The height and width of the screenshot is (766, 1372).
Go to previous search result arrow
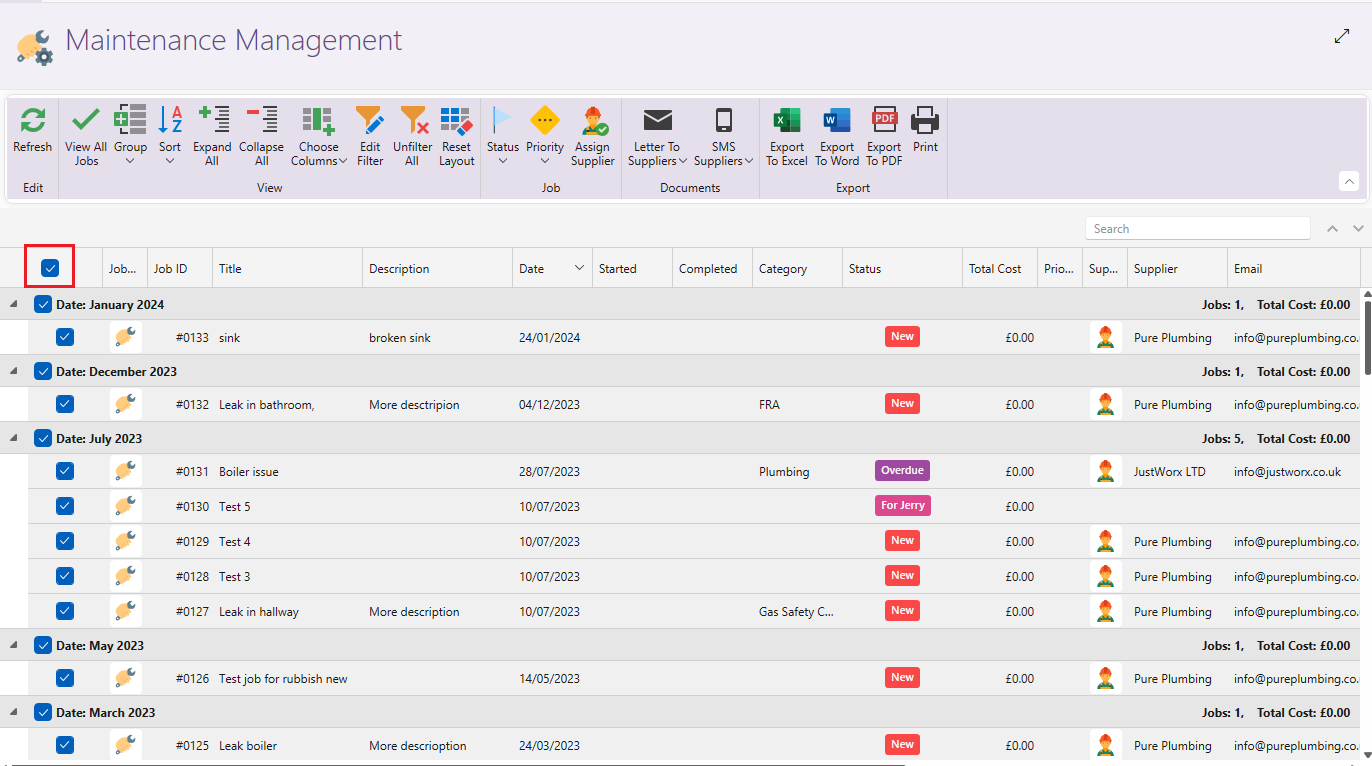pos(1332,229)
